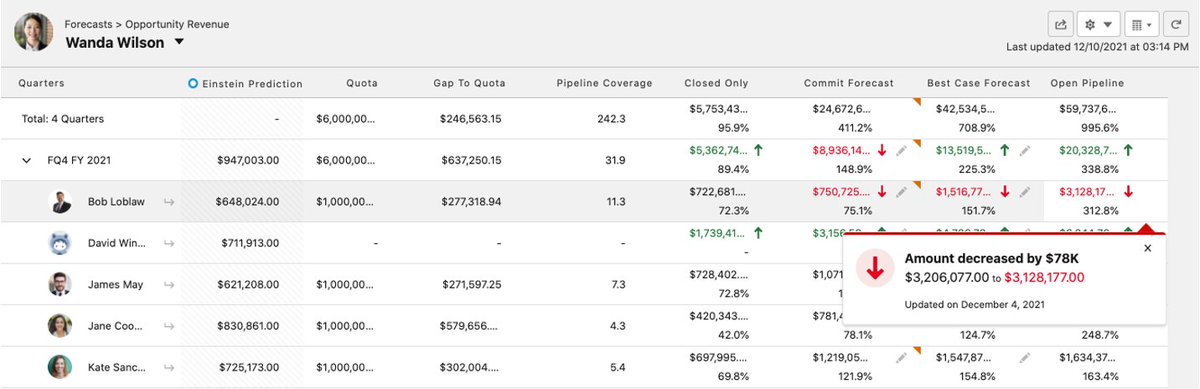This screenshot has width=1200, height=389.
Task: Click red down arrow in FQ4 Commit Forecast
Action: (882, 150)
